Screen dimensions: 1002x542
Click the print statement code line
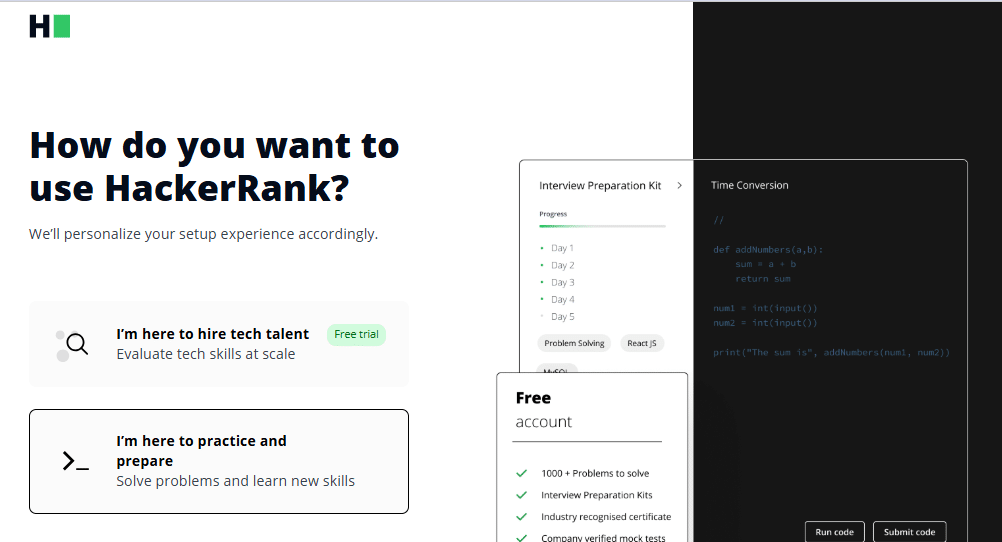click(831, 353)
